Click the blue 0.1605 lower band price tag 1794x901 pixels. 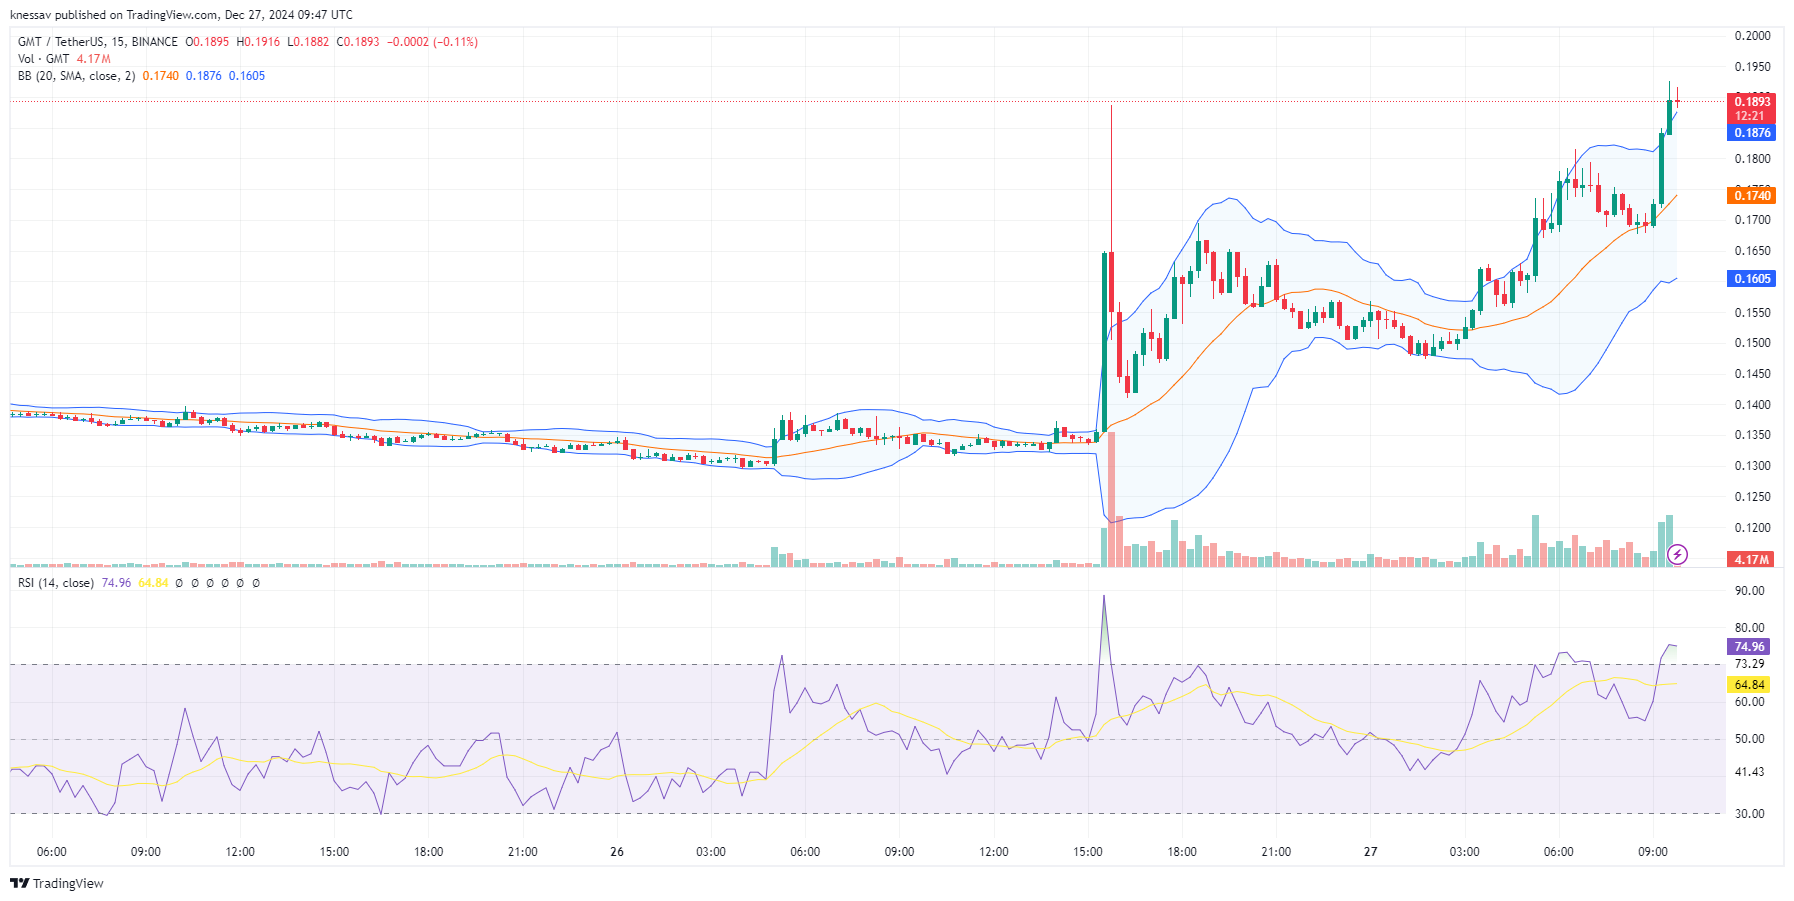tap(1752, 279)
